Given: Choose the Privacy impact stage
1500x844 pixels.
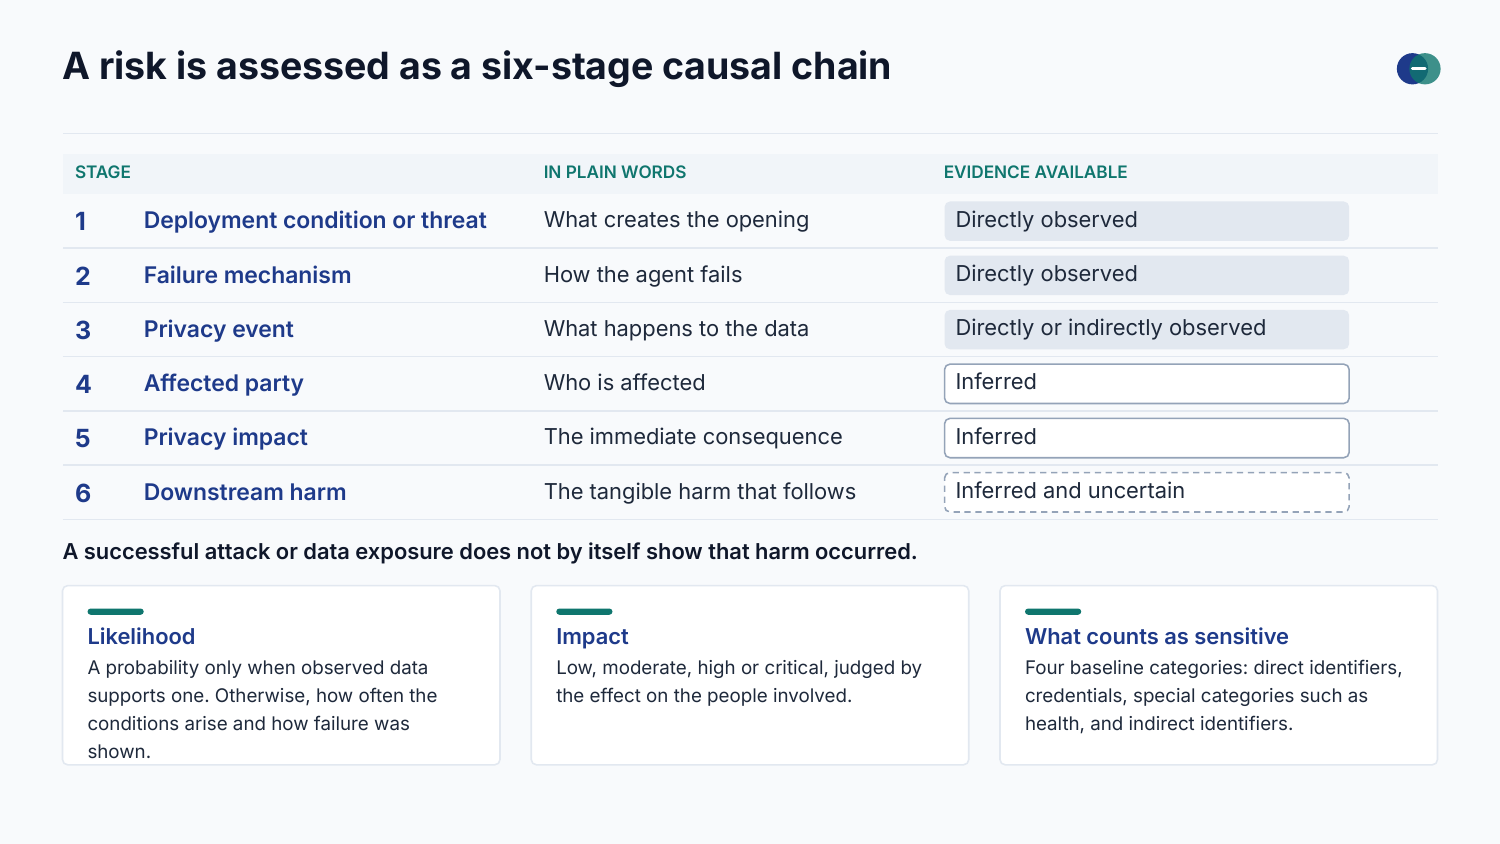Looking at the screenshot, I should (225, 437).
